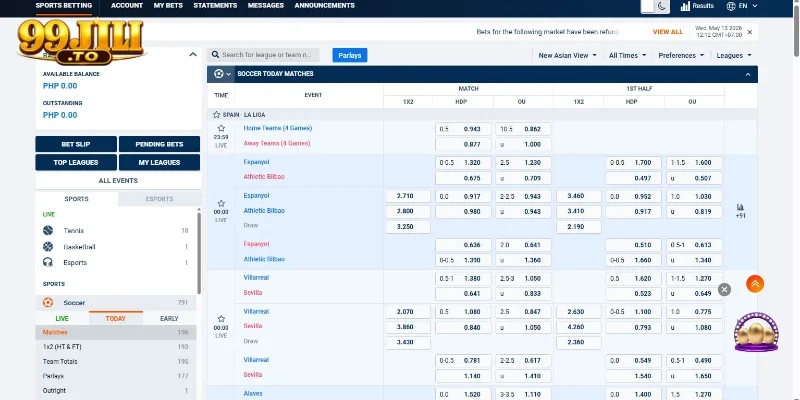Click the TOP LEAGUES button
The height and width of the screenshot is (400, 800).
point(76,162)
